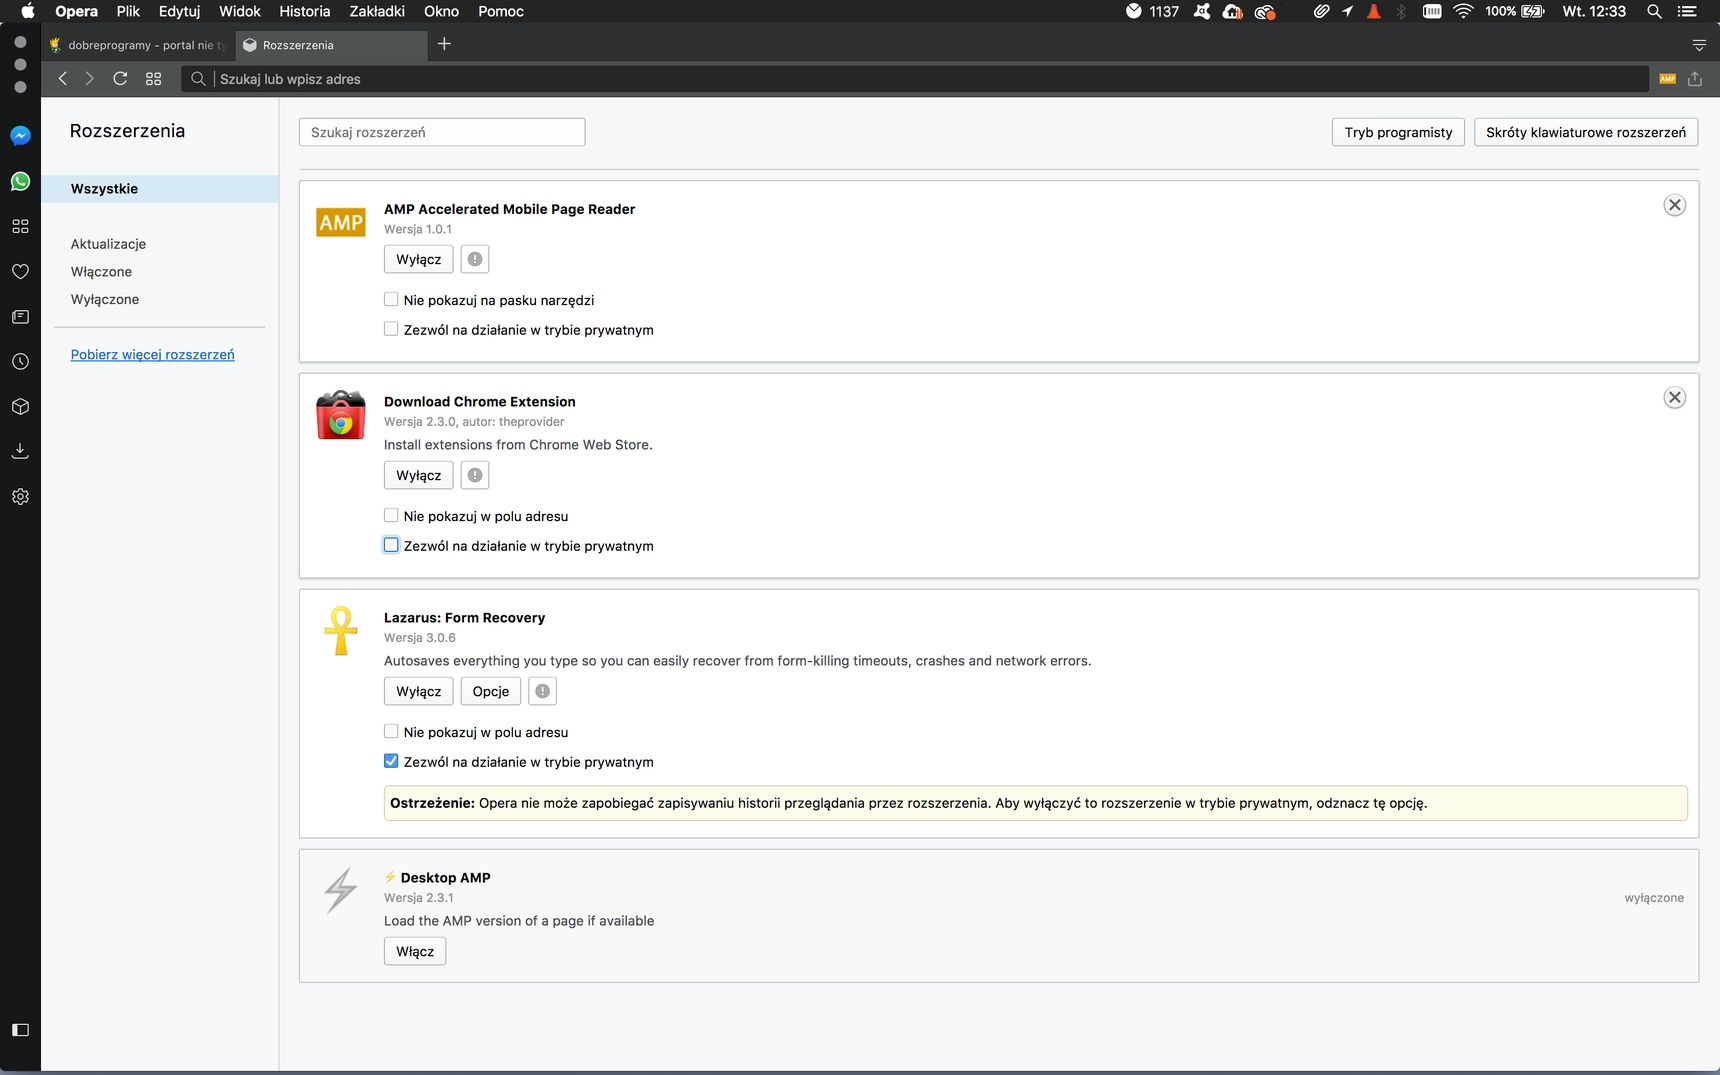Switch to dobreprogramy tab
The width and height of the screenshot is (1720, 1075).
coord(138,45)
